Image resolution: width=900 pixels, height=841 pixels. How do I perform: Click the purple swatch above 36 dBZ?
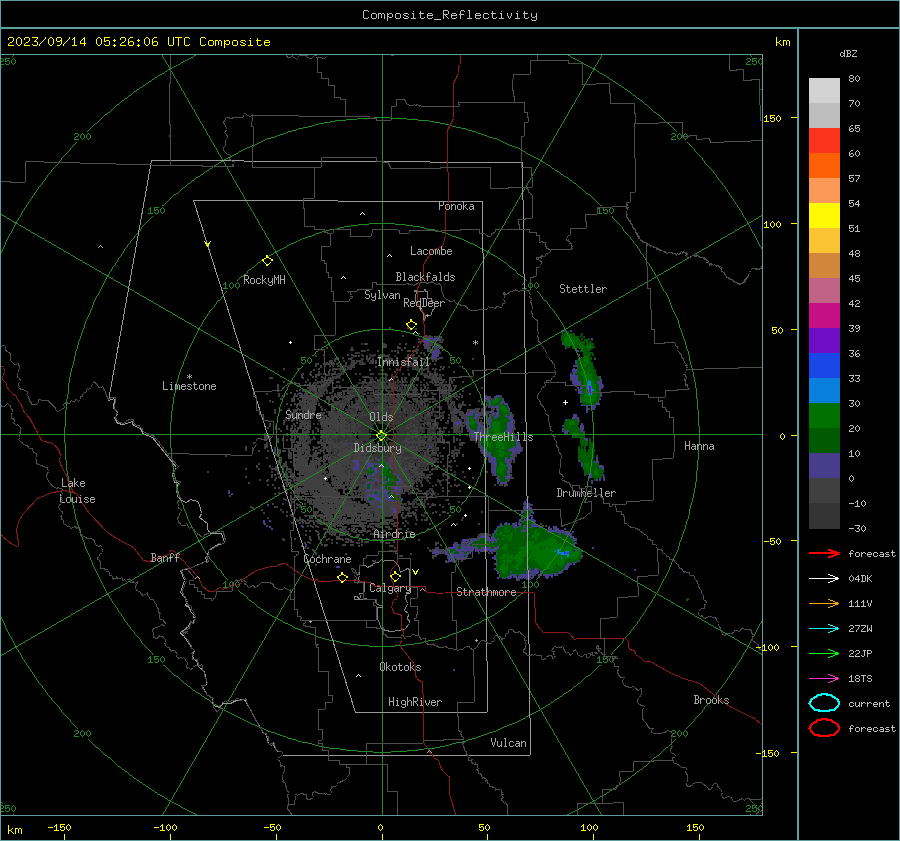click(824, 341)
